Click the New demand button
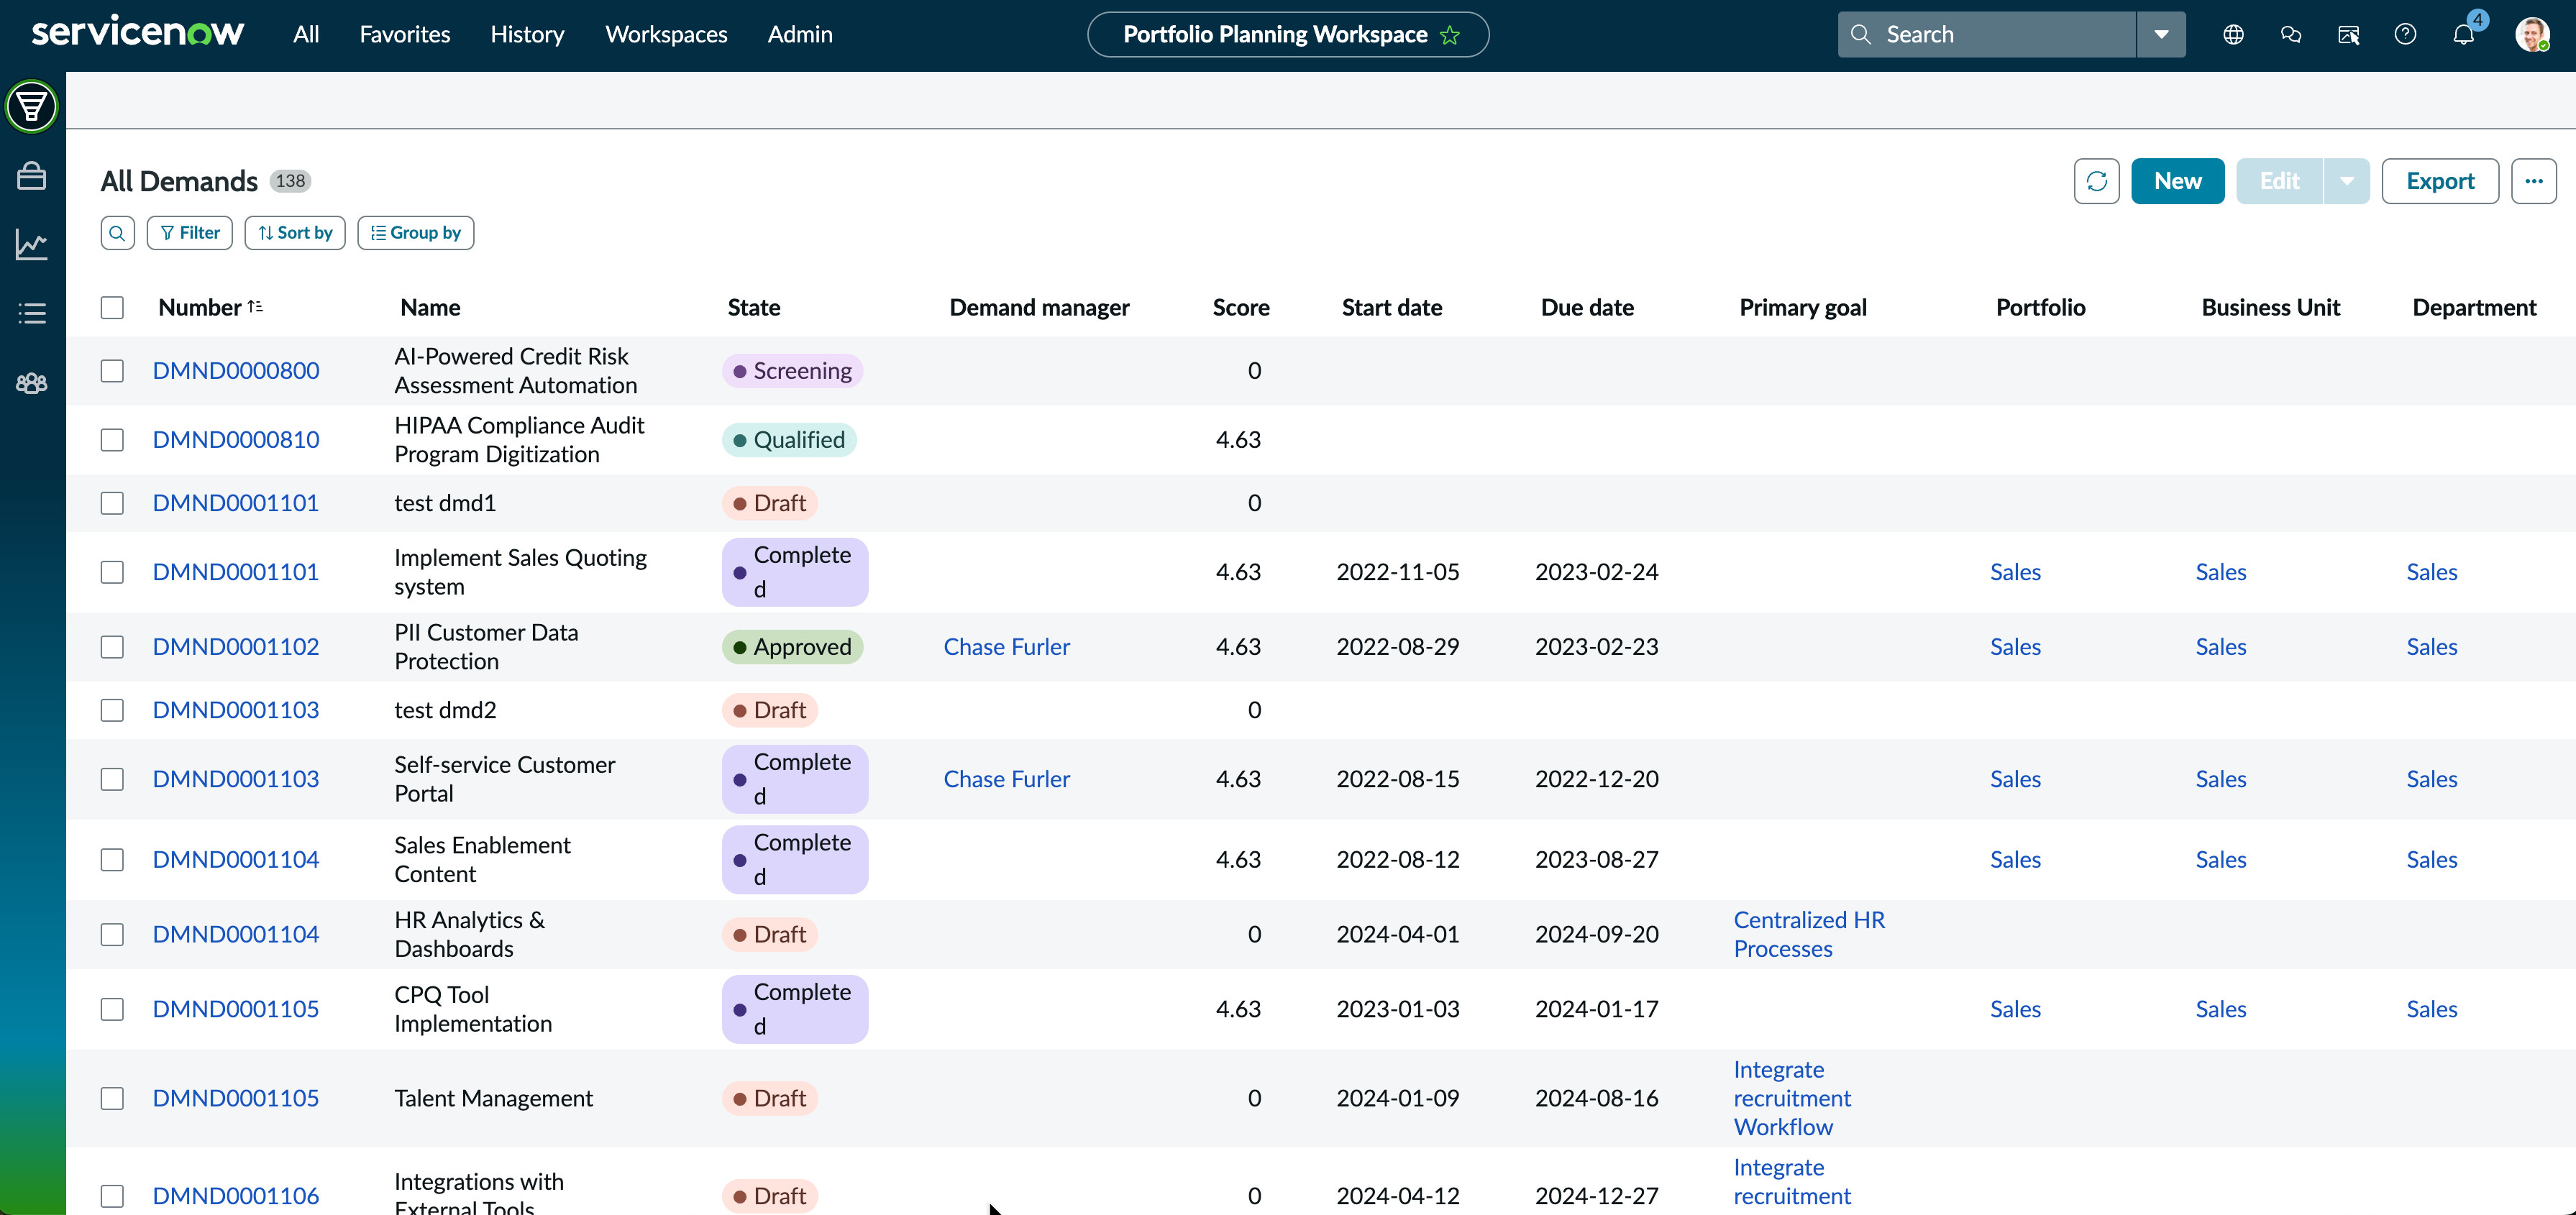The image size is (2576, 1215). click(2177, 181)
